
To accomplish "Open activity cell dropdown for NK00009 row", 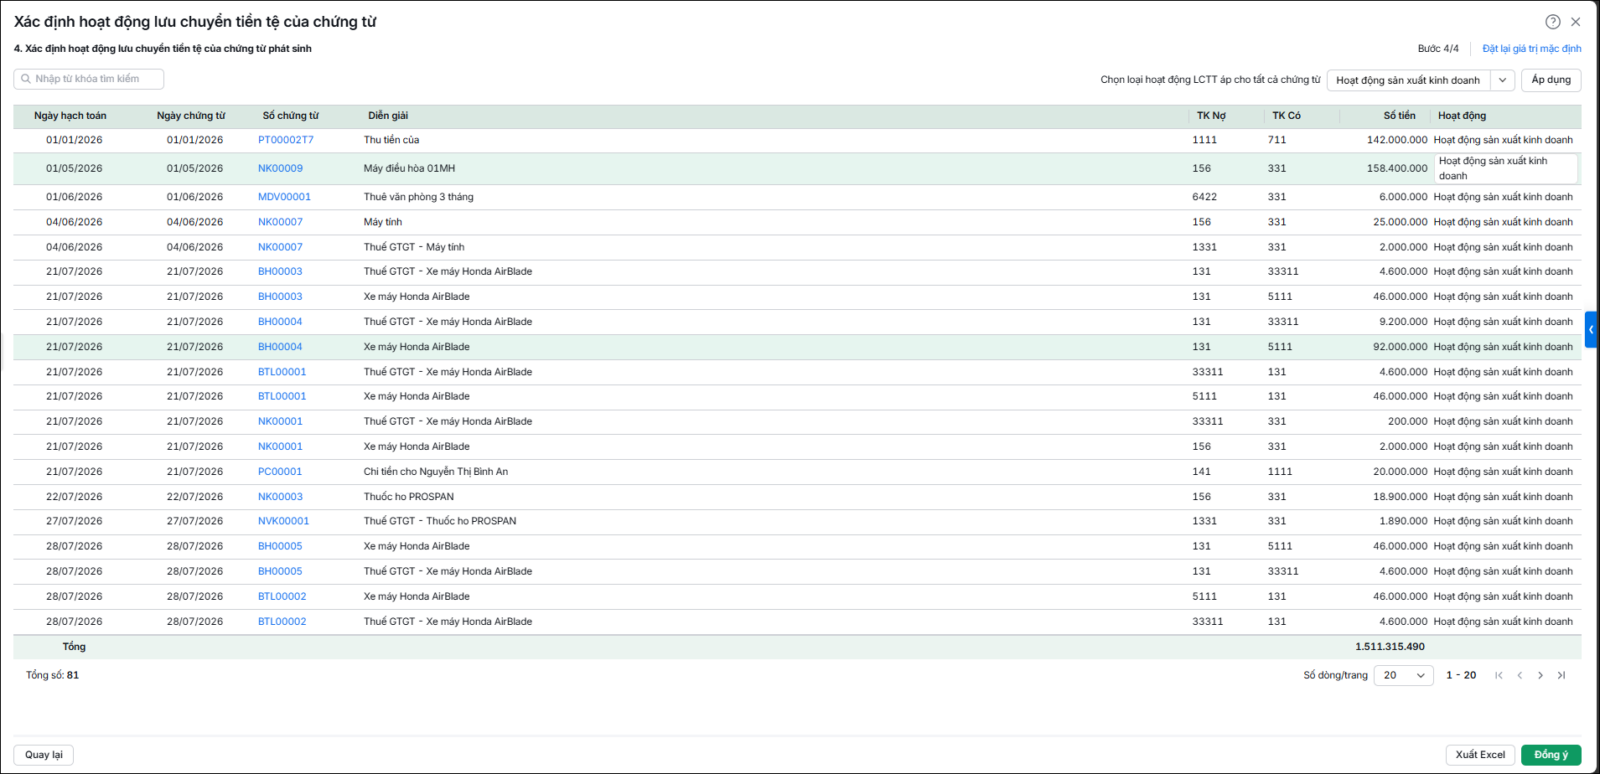I will [1506, 168].
